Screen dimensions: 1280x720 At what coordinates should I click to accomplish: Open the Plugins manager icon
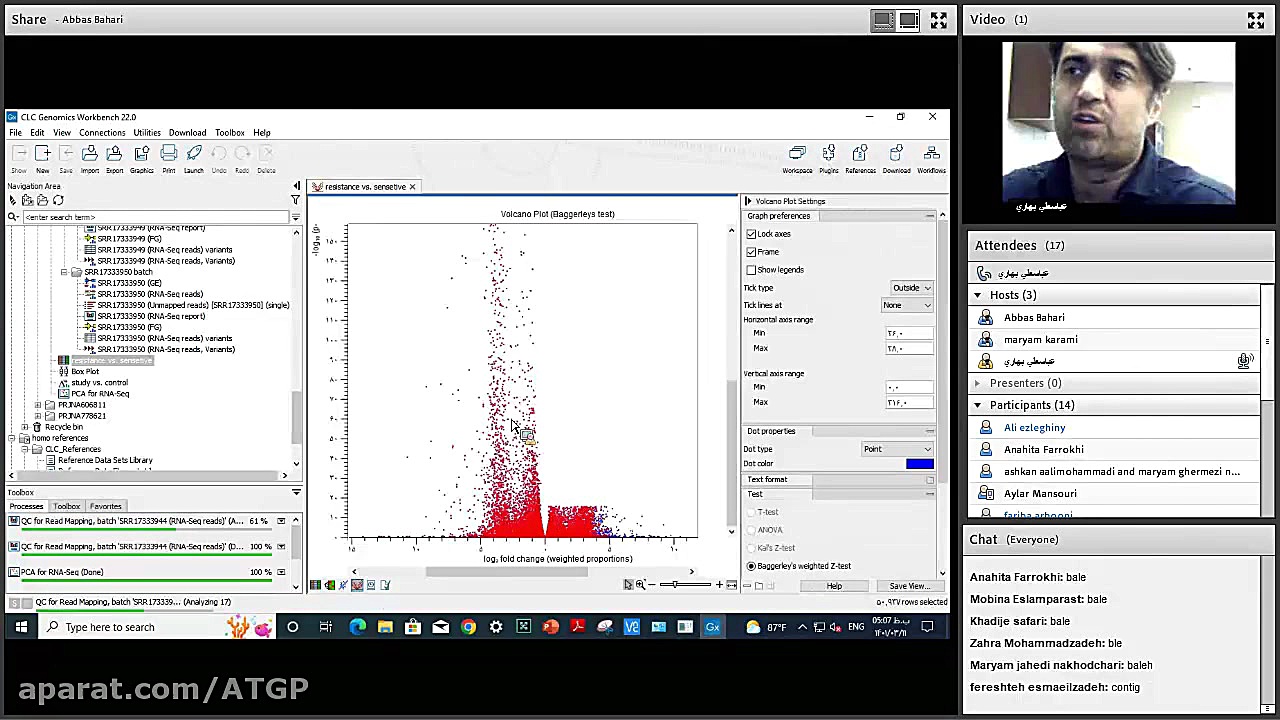click(828, 155)
